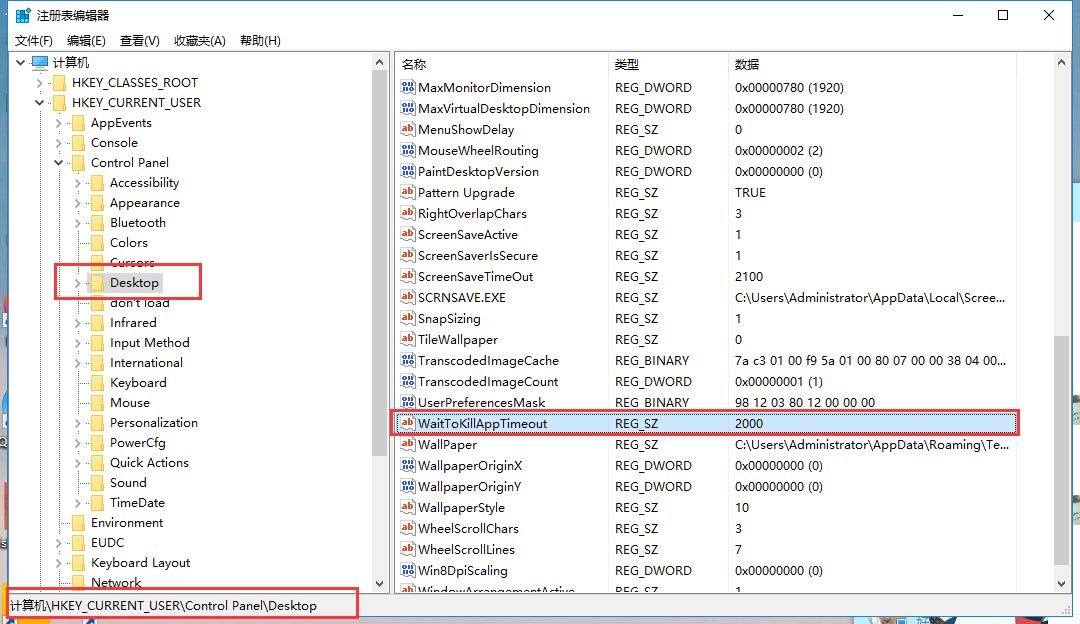The image size is (1080, 624).
Task: Open the 编辑(E) menu
Action: click(x=86, y=41)
